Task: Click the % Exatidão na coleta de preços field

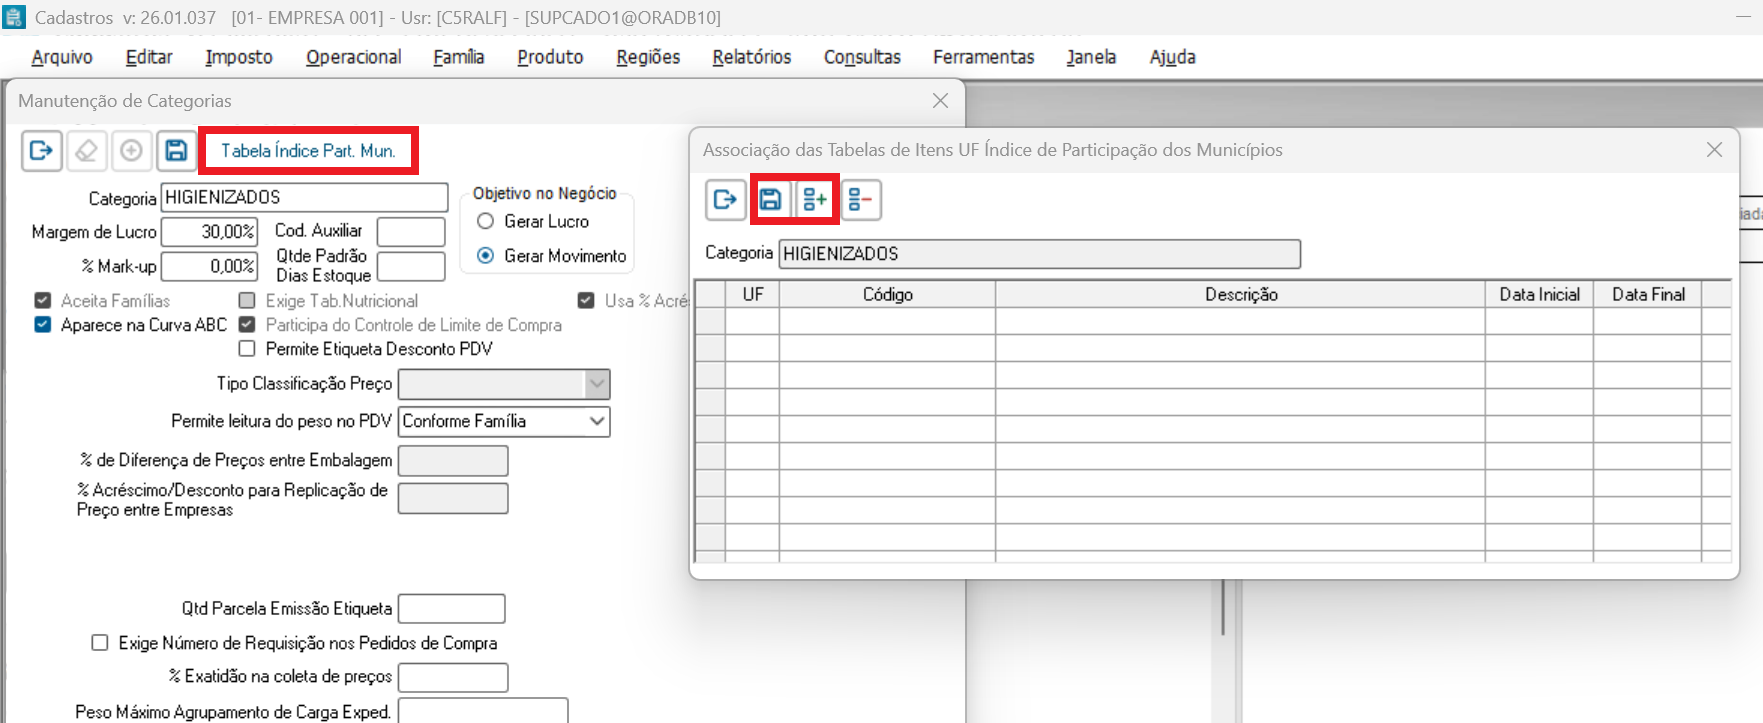Action: click(453, 677)
